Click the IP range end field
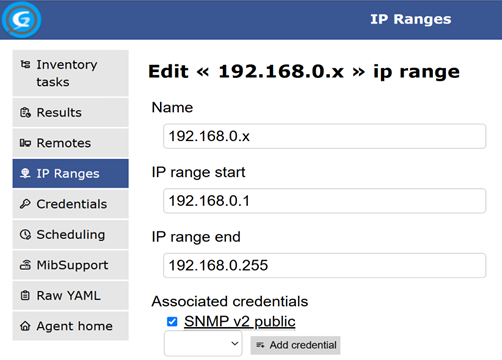 click(x=324, y=266)
